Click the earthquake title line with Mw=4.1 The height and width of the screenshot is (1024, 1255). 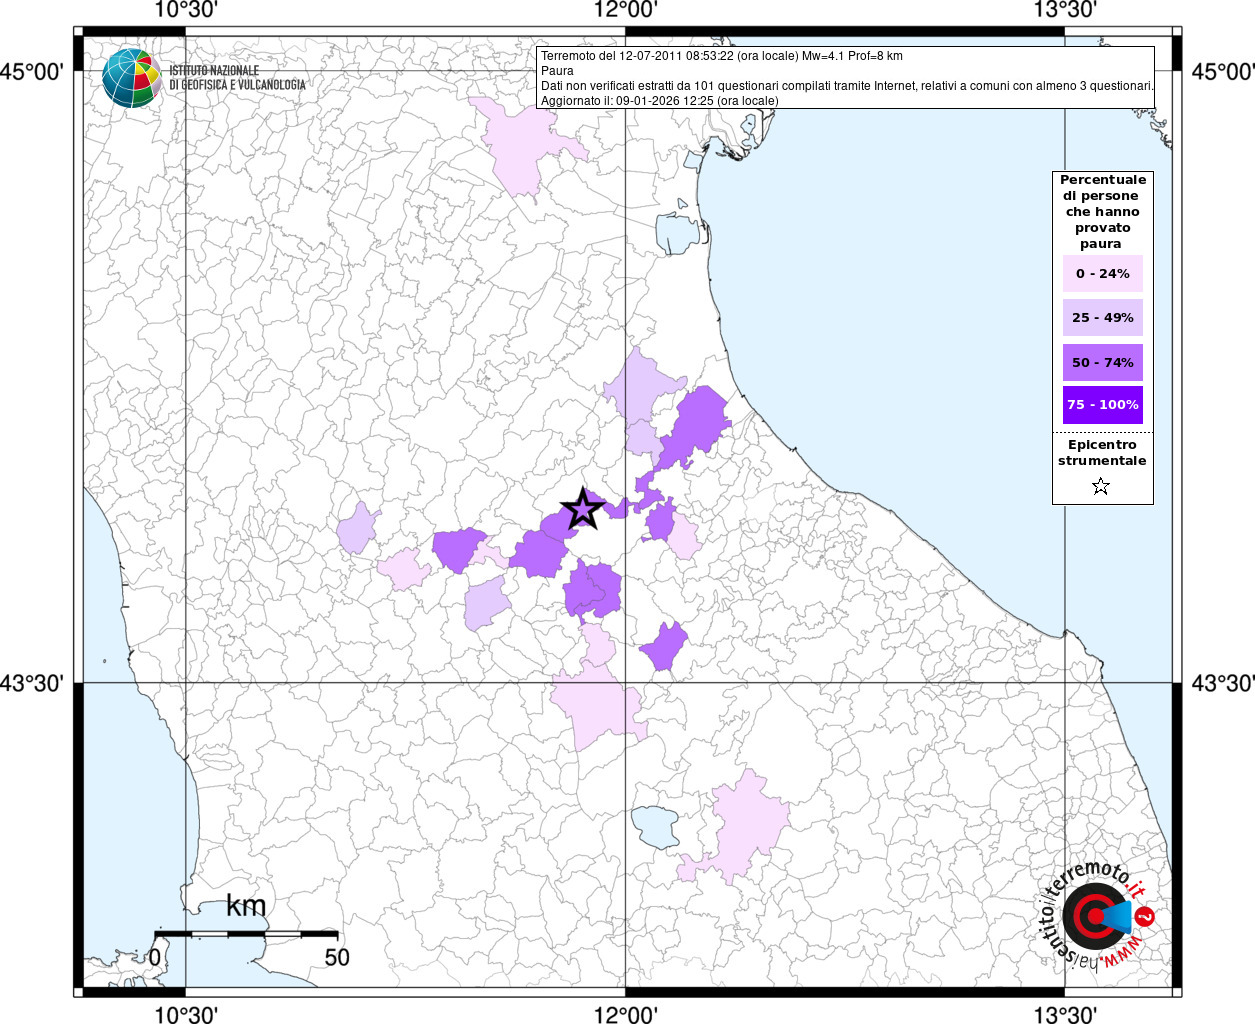click(721, 56)
